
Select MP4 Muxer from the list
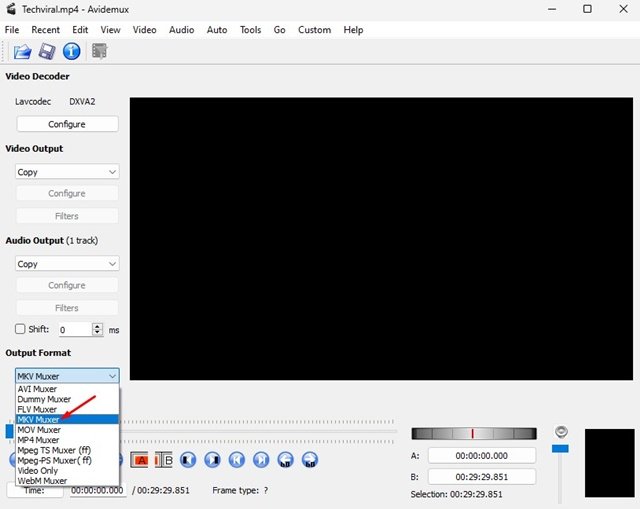(x=38, y=440)
